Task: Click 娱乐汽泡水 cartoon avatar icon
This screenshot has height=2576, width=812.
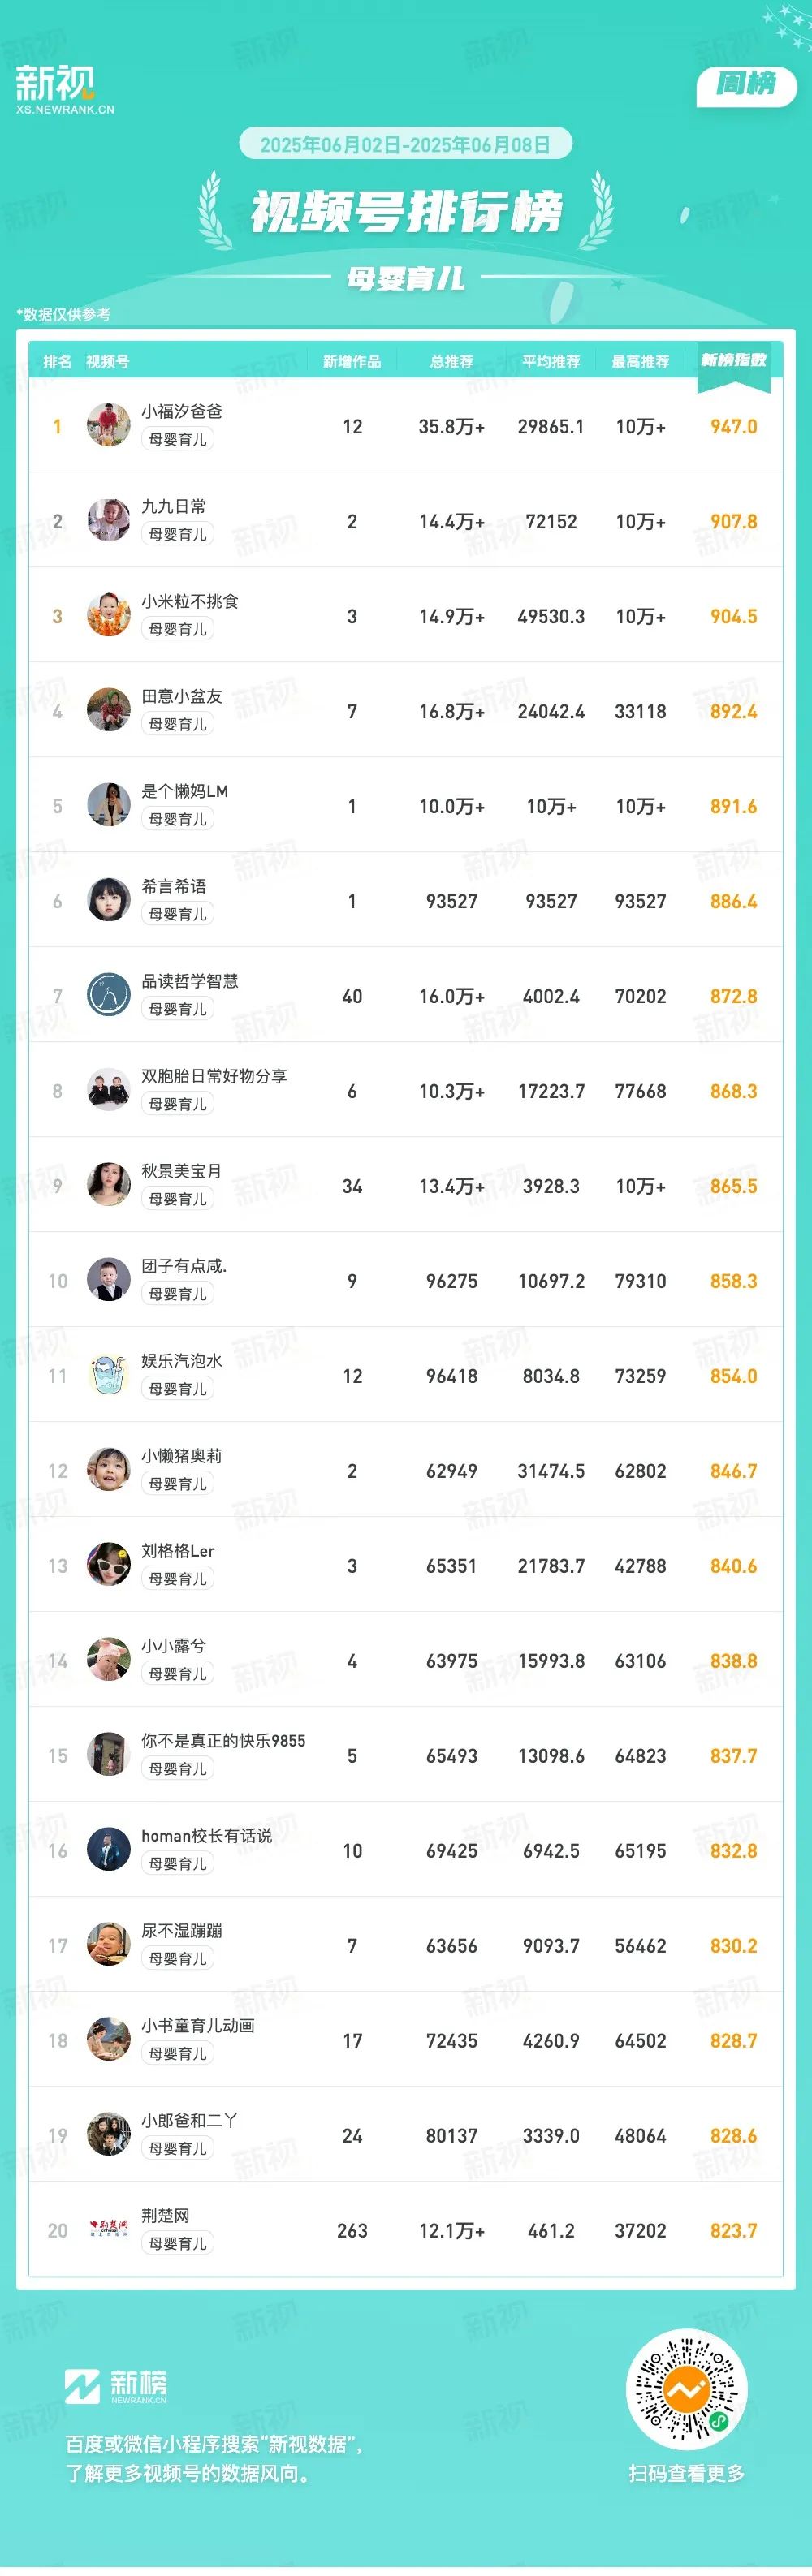Action: (108, 1375)
